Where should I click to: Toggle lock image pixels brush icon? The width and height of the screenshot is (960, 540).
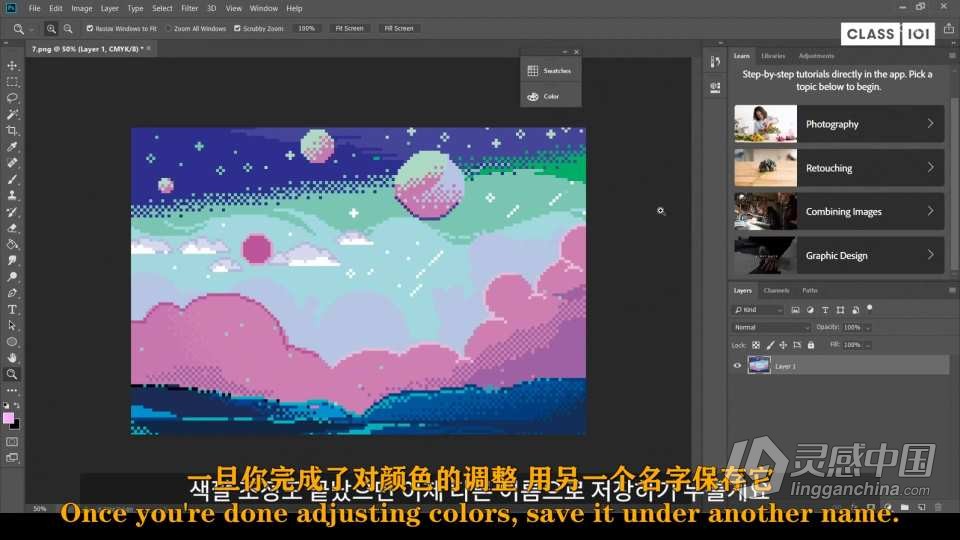point(770,345)
